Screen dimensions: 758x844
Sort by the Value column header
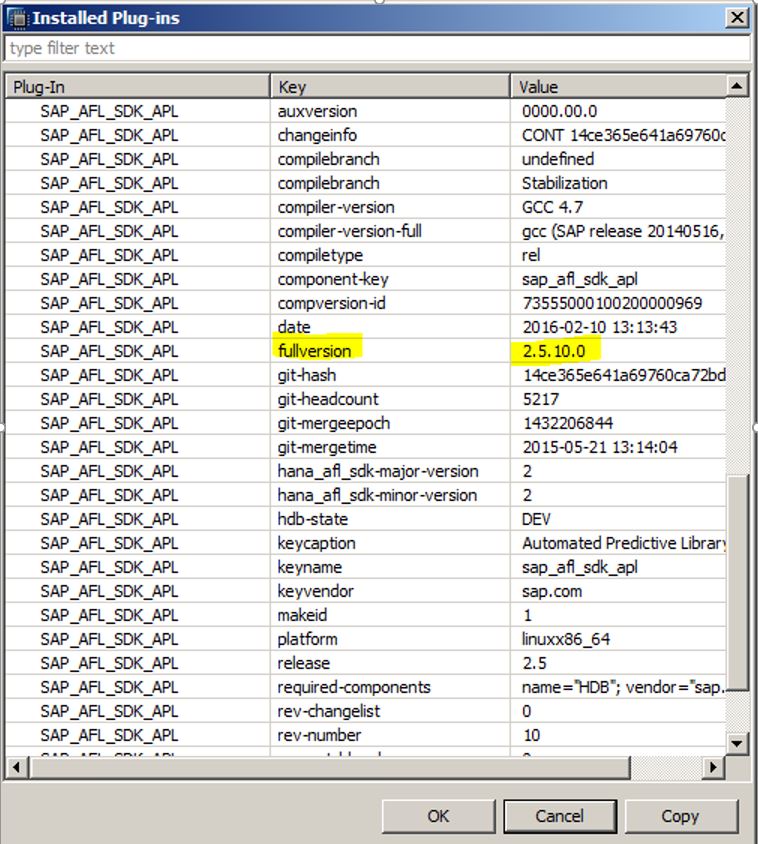coord(618,87)
